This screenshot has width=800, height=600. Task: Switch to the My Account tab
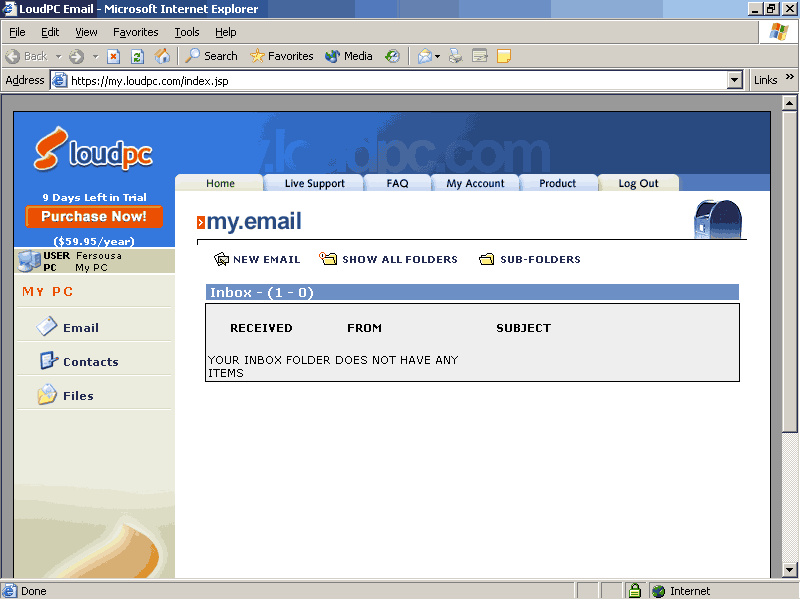pos(475,183)
